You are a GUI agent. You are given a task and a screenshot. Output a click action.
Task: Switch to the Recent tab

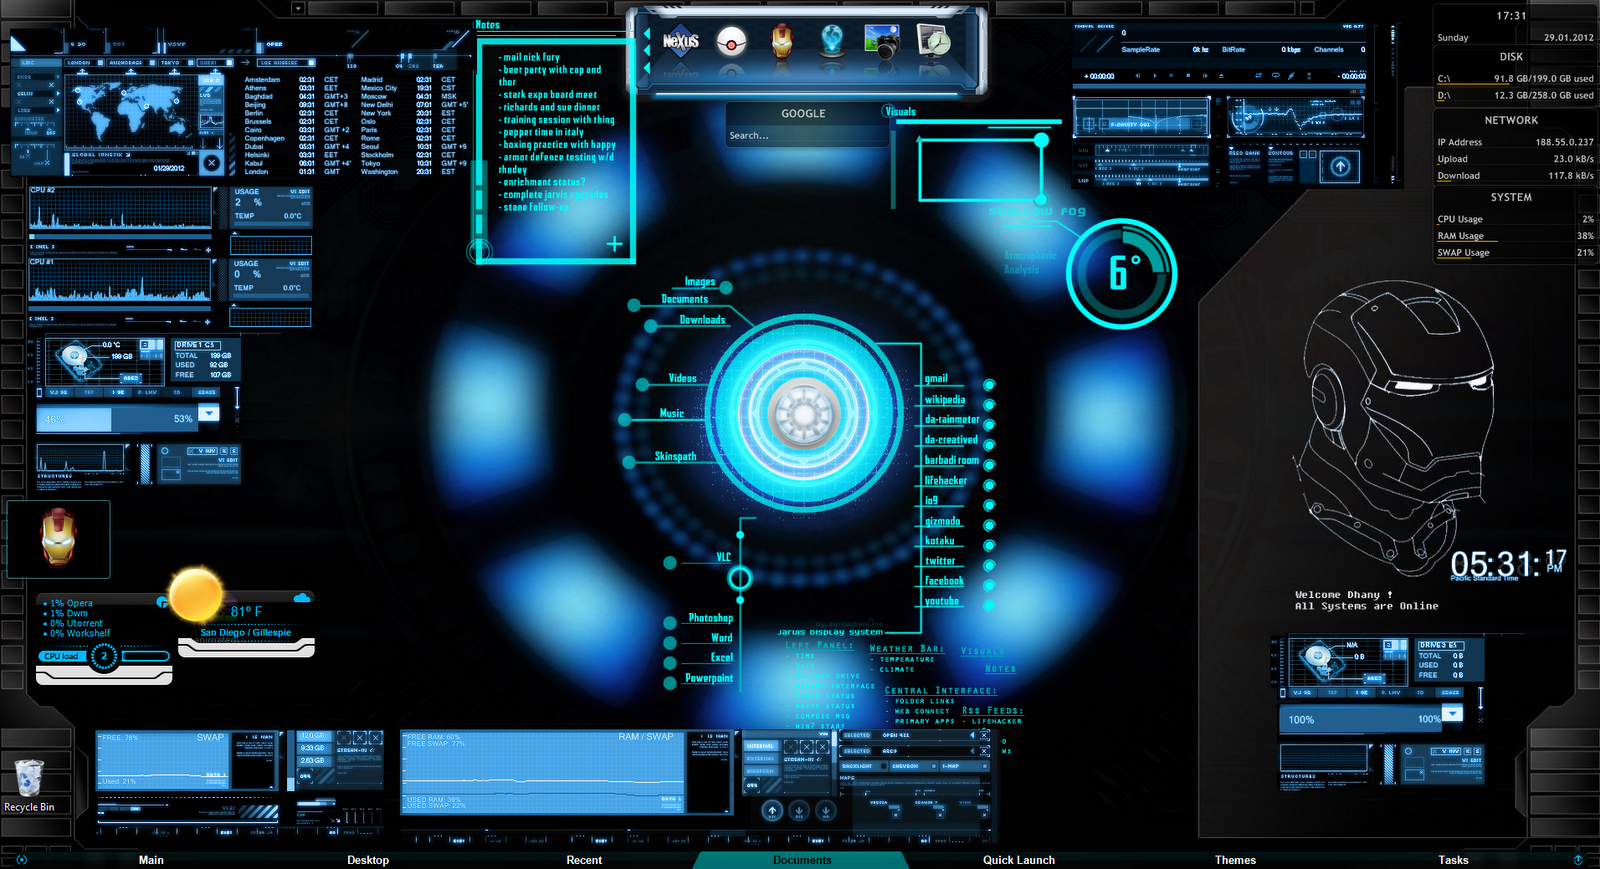(584, 860)
